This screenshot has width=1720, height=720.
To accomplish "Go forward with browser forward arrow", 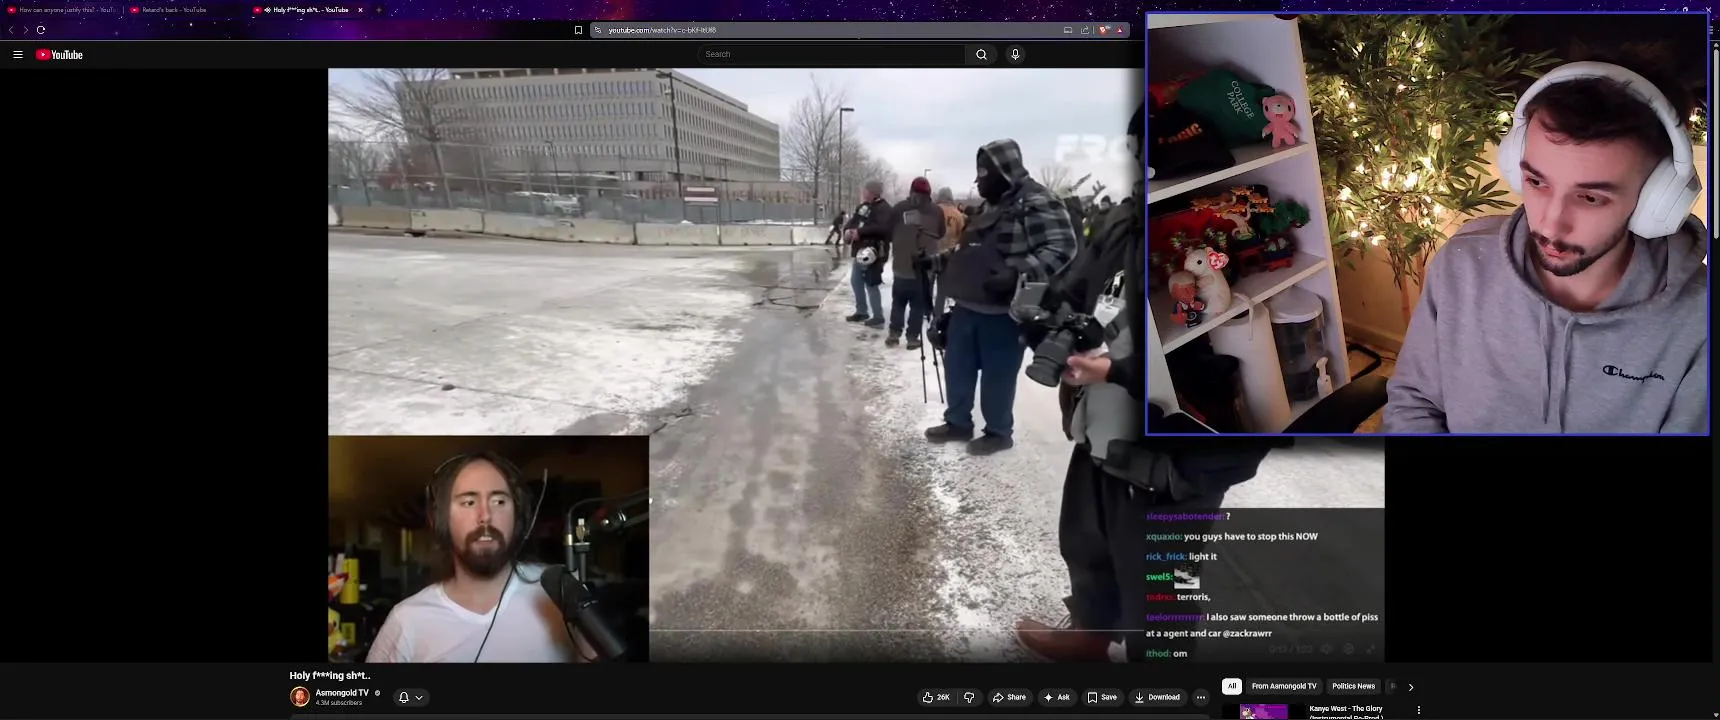I will (x=25, y=30).
